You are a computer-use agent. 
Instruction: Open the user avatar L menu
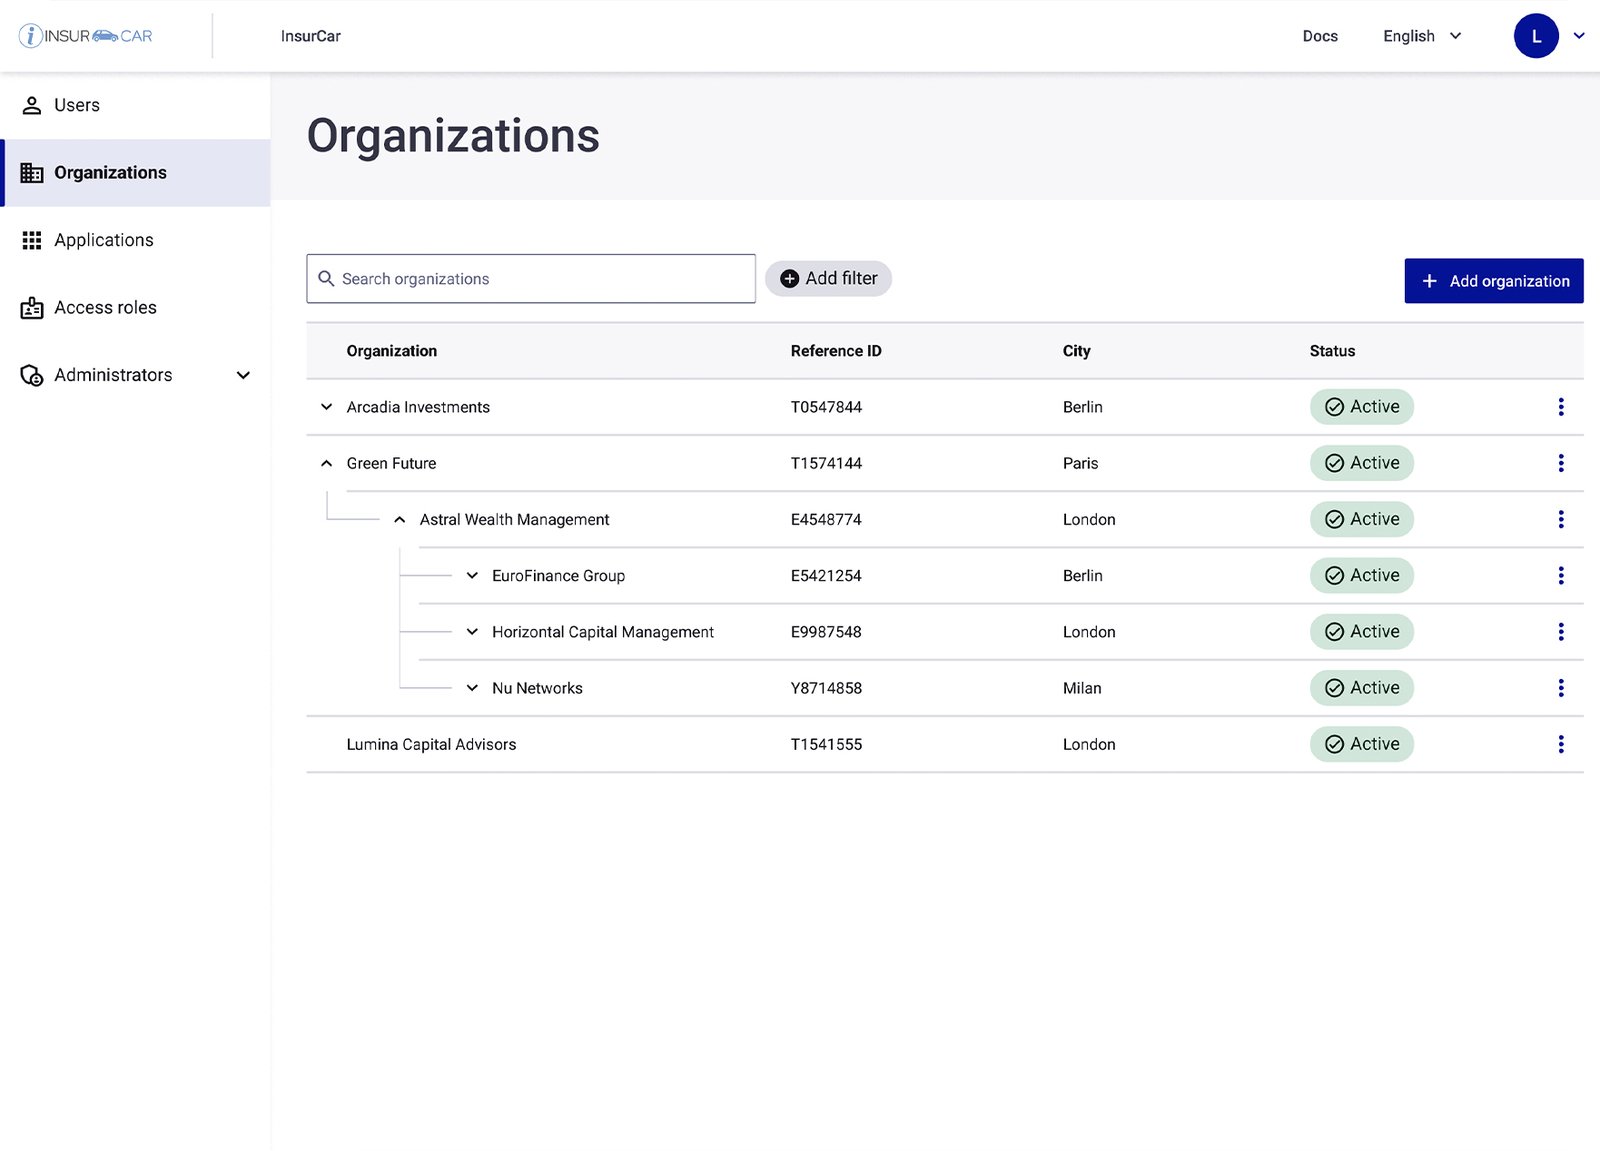coord(1536,36)
